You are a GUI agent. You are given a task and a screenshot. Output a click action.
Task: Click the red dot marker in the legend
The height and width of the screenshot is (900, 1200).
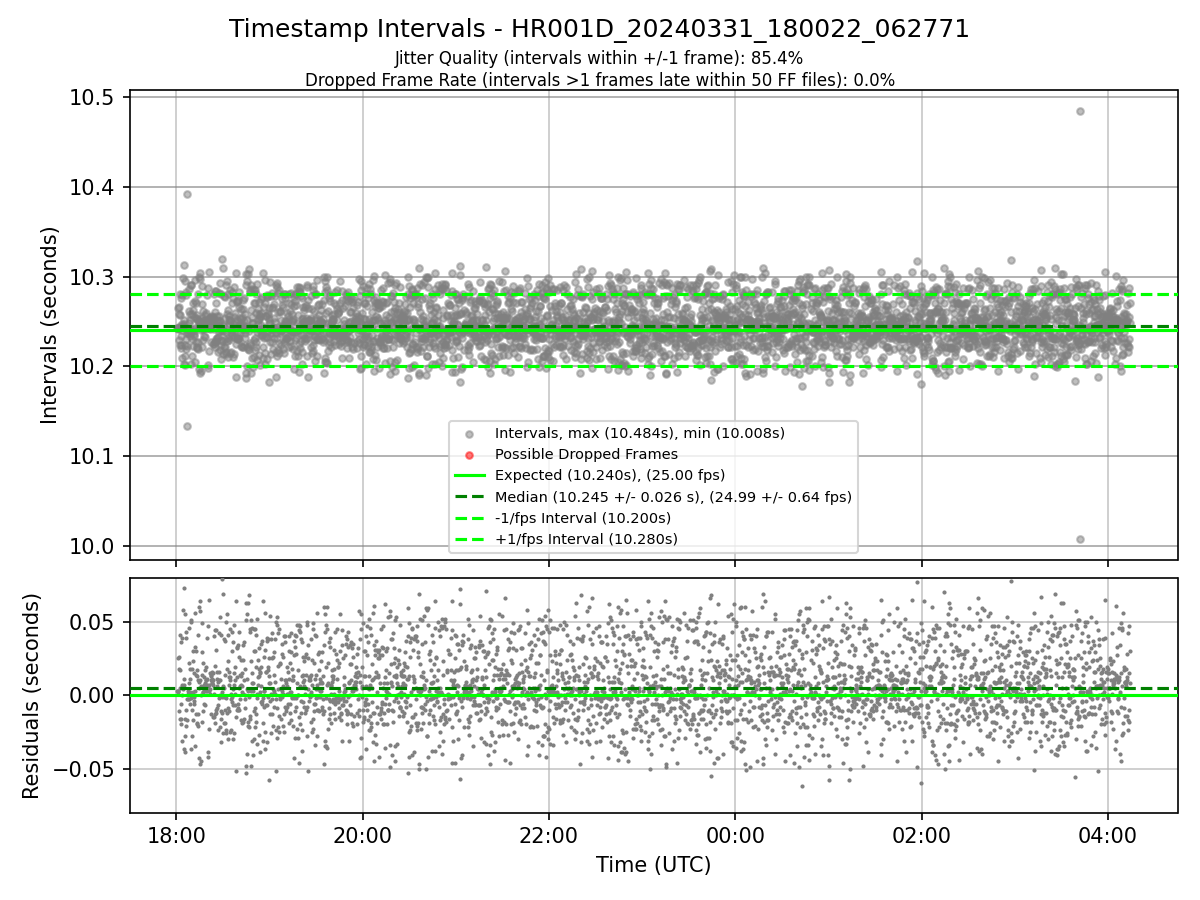pyautogui.click(x=470, y=455)
